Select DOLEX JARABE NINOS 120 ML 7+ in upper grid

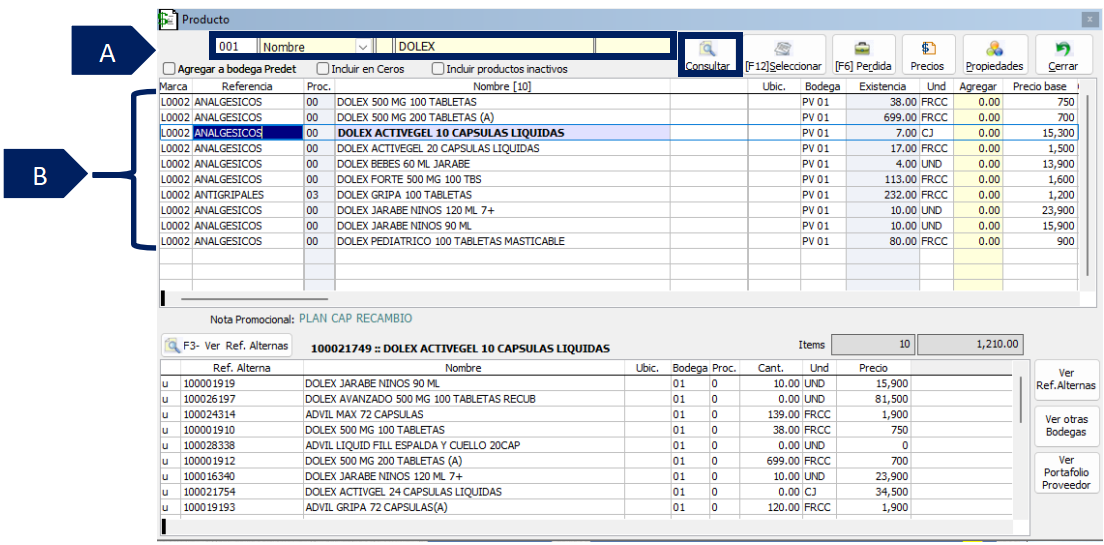point(618,211)
